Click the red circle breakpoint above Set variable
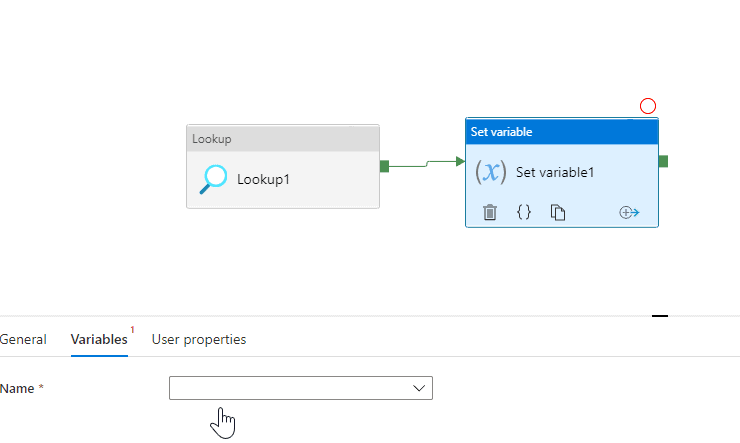Image resolution: width=740 pixels, height=443 pixels. click(648, 106)
